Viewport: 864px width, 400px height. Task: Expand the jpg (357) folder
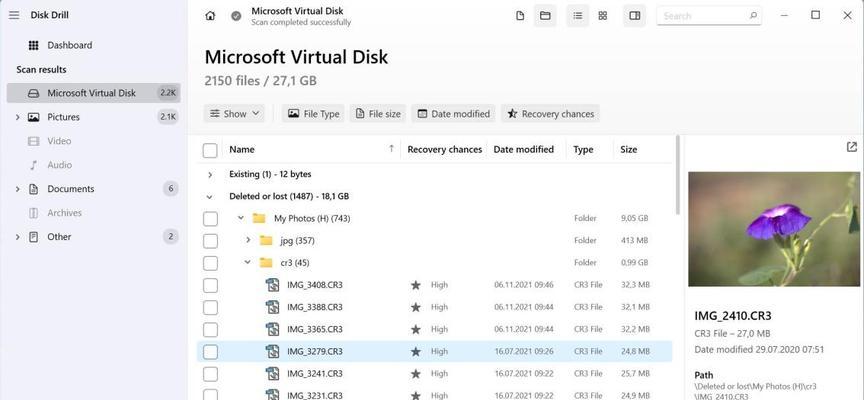248,240
